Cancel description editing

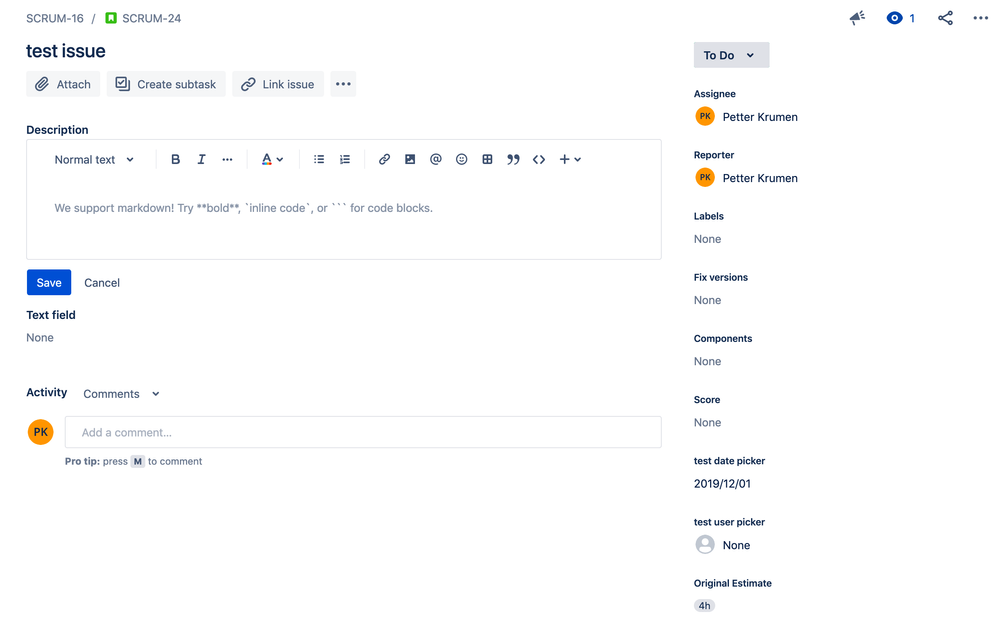tap(102, 283)
